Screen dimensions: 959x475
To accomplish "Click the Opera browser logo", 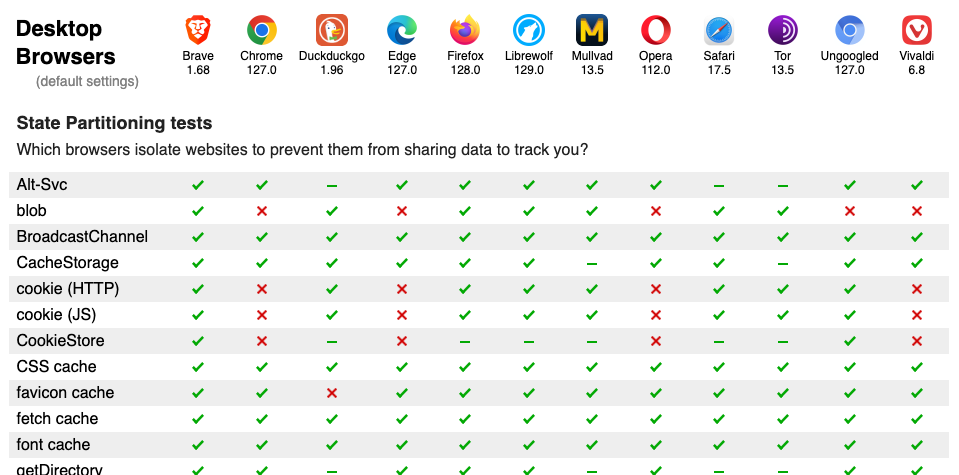I will point(656,30).
